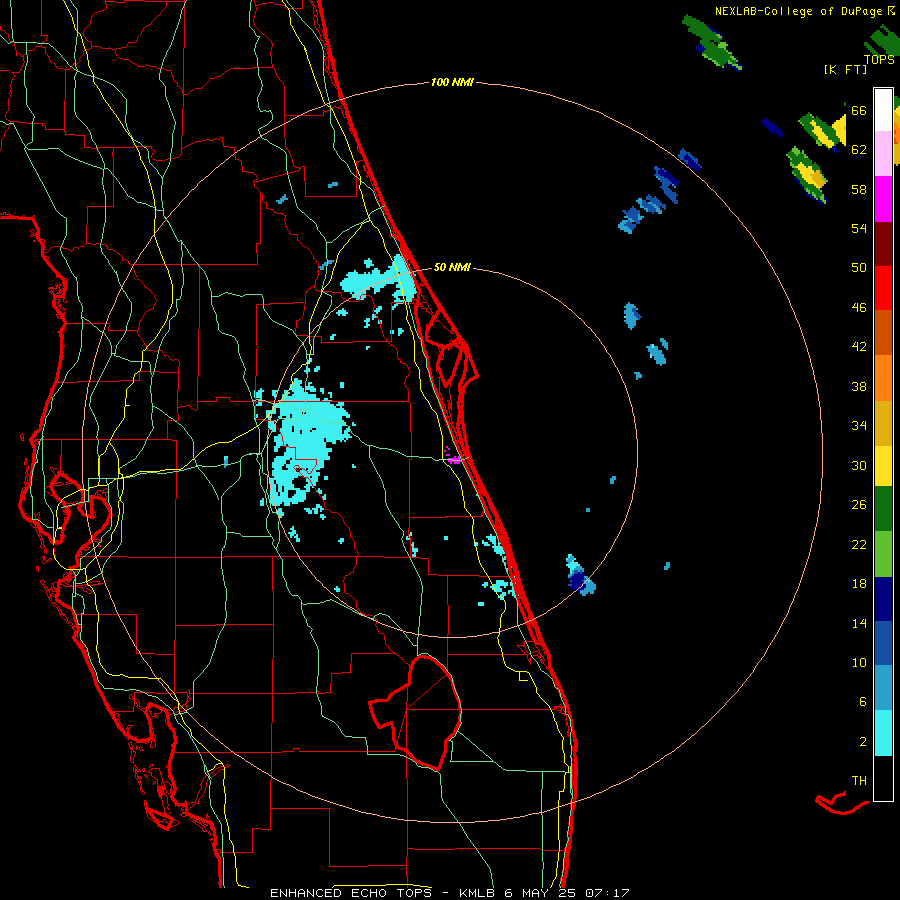The image size is (900, 900).
Task: Click the bright red legend swatch
Action: tap(883, 288)
